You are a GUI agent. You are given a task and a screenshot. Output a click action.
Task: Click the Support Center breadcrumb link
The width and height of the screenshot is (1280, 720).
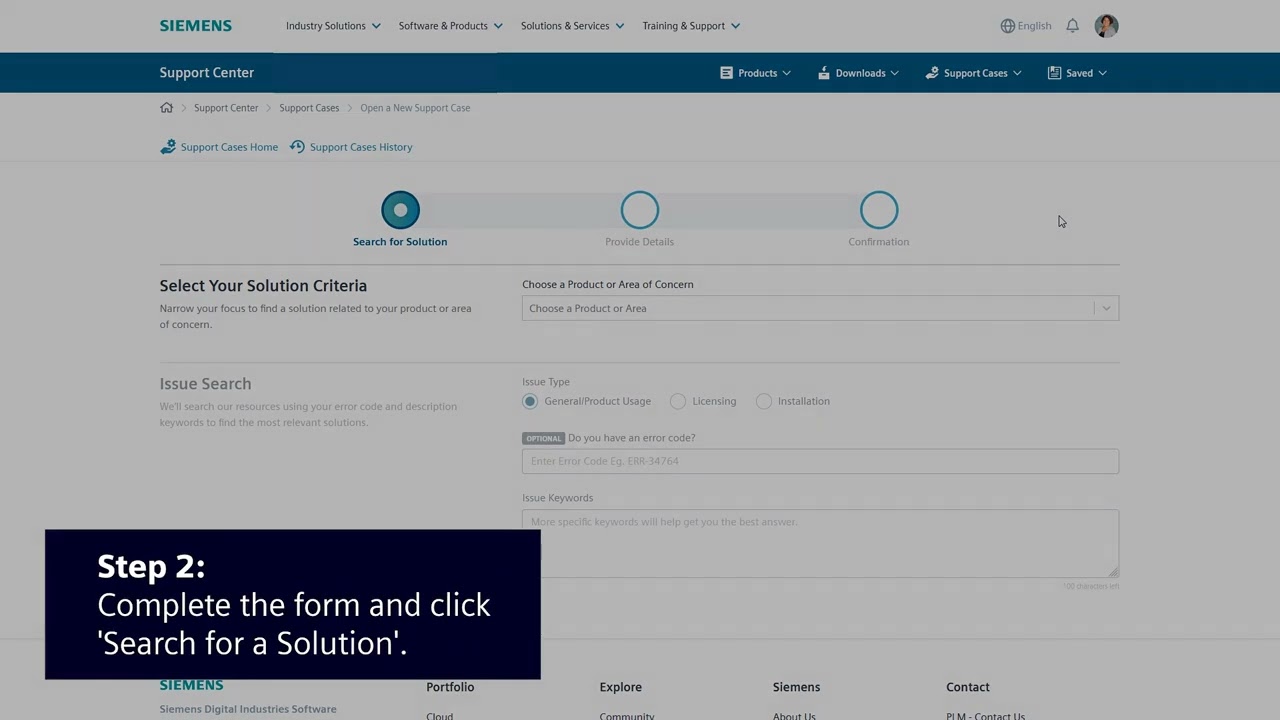click(226, 108)
